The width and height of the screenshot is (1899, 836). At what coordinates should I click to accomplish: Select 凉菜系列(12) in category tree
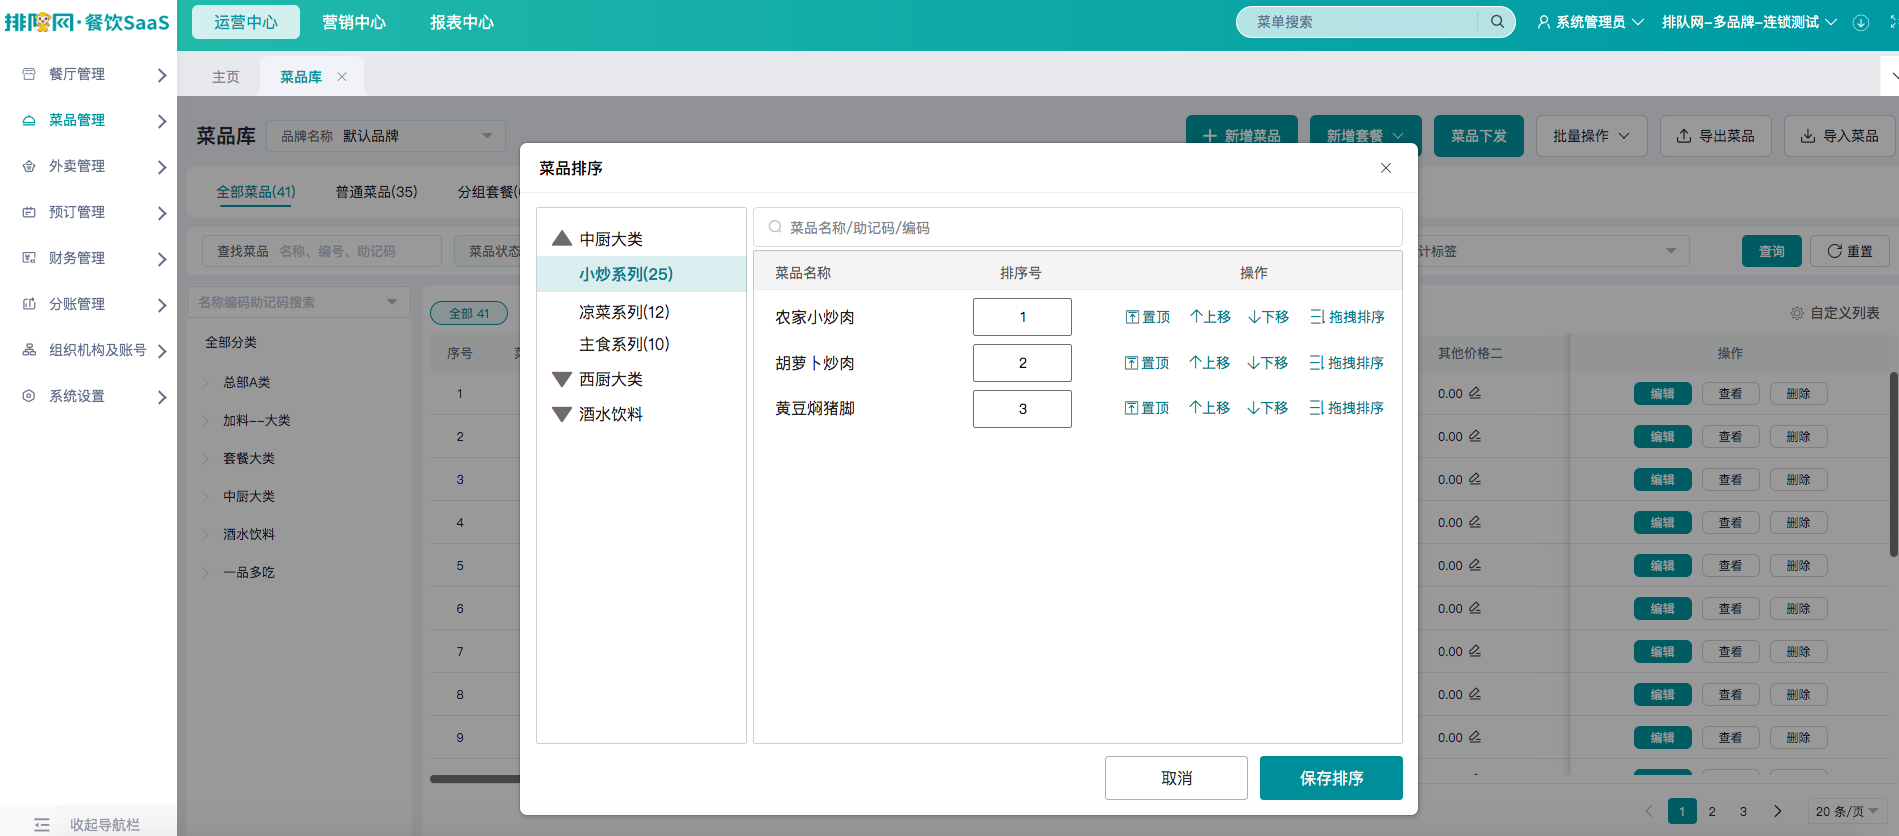624,312
